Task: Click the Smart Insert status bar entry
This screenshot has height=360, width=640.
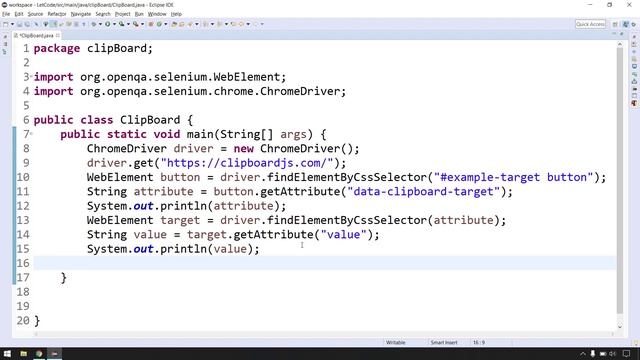Action: [x=444, y=342]
